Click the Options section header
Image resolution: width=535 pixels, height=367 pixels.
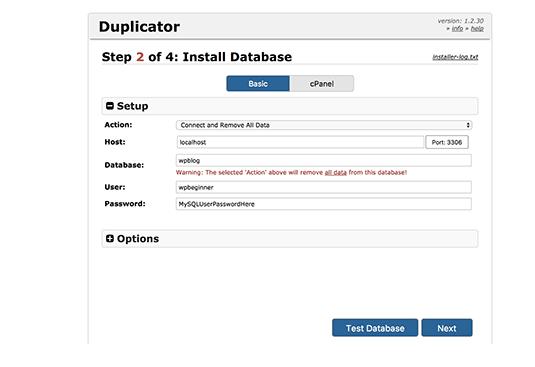(290, 239)
